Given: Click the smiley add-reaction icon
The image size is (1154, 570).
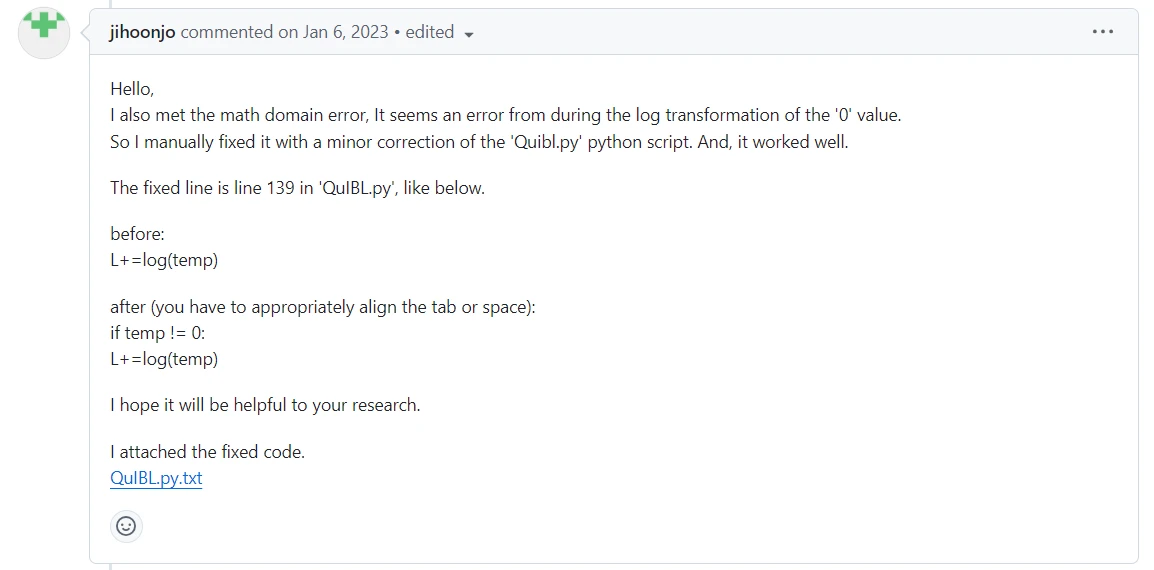Looking at the screenshot, I should coord(126,526).
